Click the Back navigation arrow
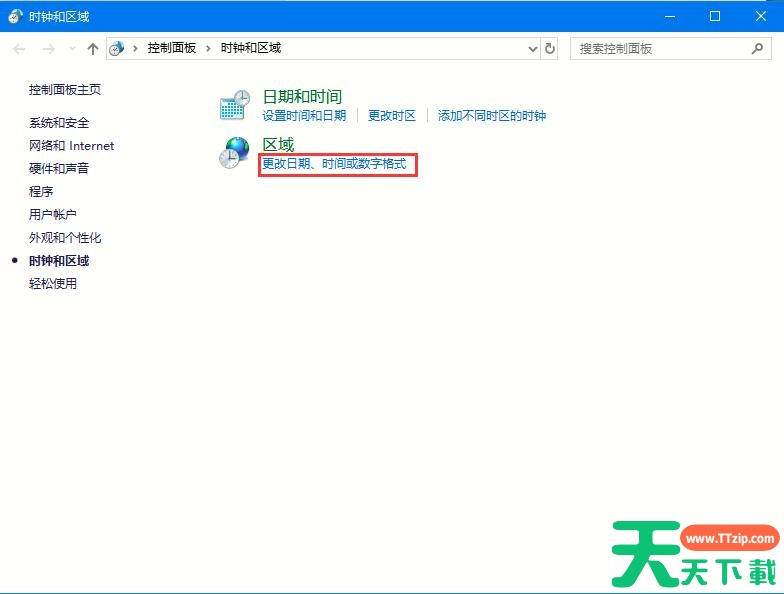Viewport: 784px width, 594px height. [x=20, y=48]
